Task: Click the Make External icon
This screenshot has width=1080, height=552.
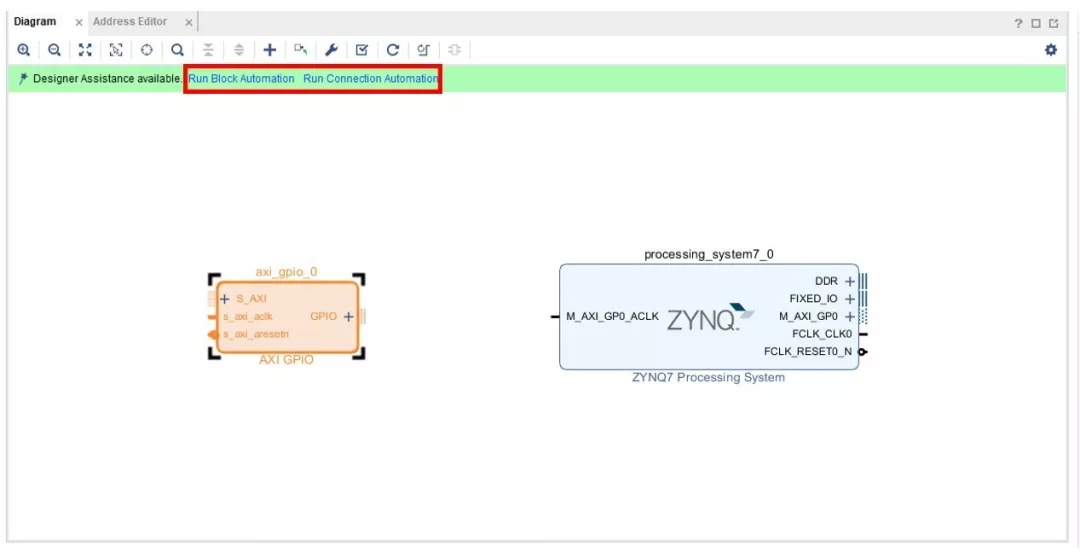Action: [x=300, y=50]
